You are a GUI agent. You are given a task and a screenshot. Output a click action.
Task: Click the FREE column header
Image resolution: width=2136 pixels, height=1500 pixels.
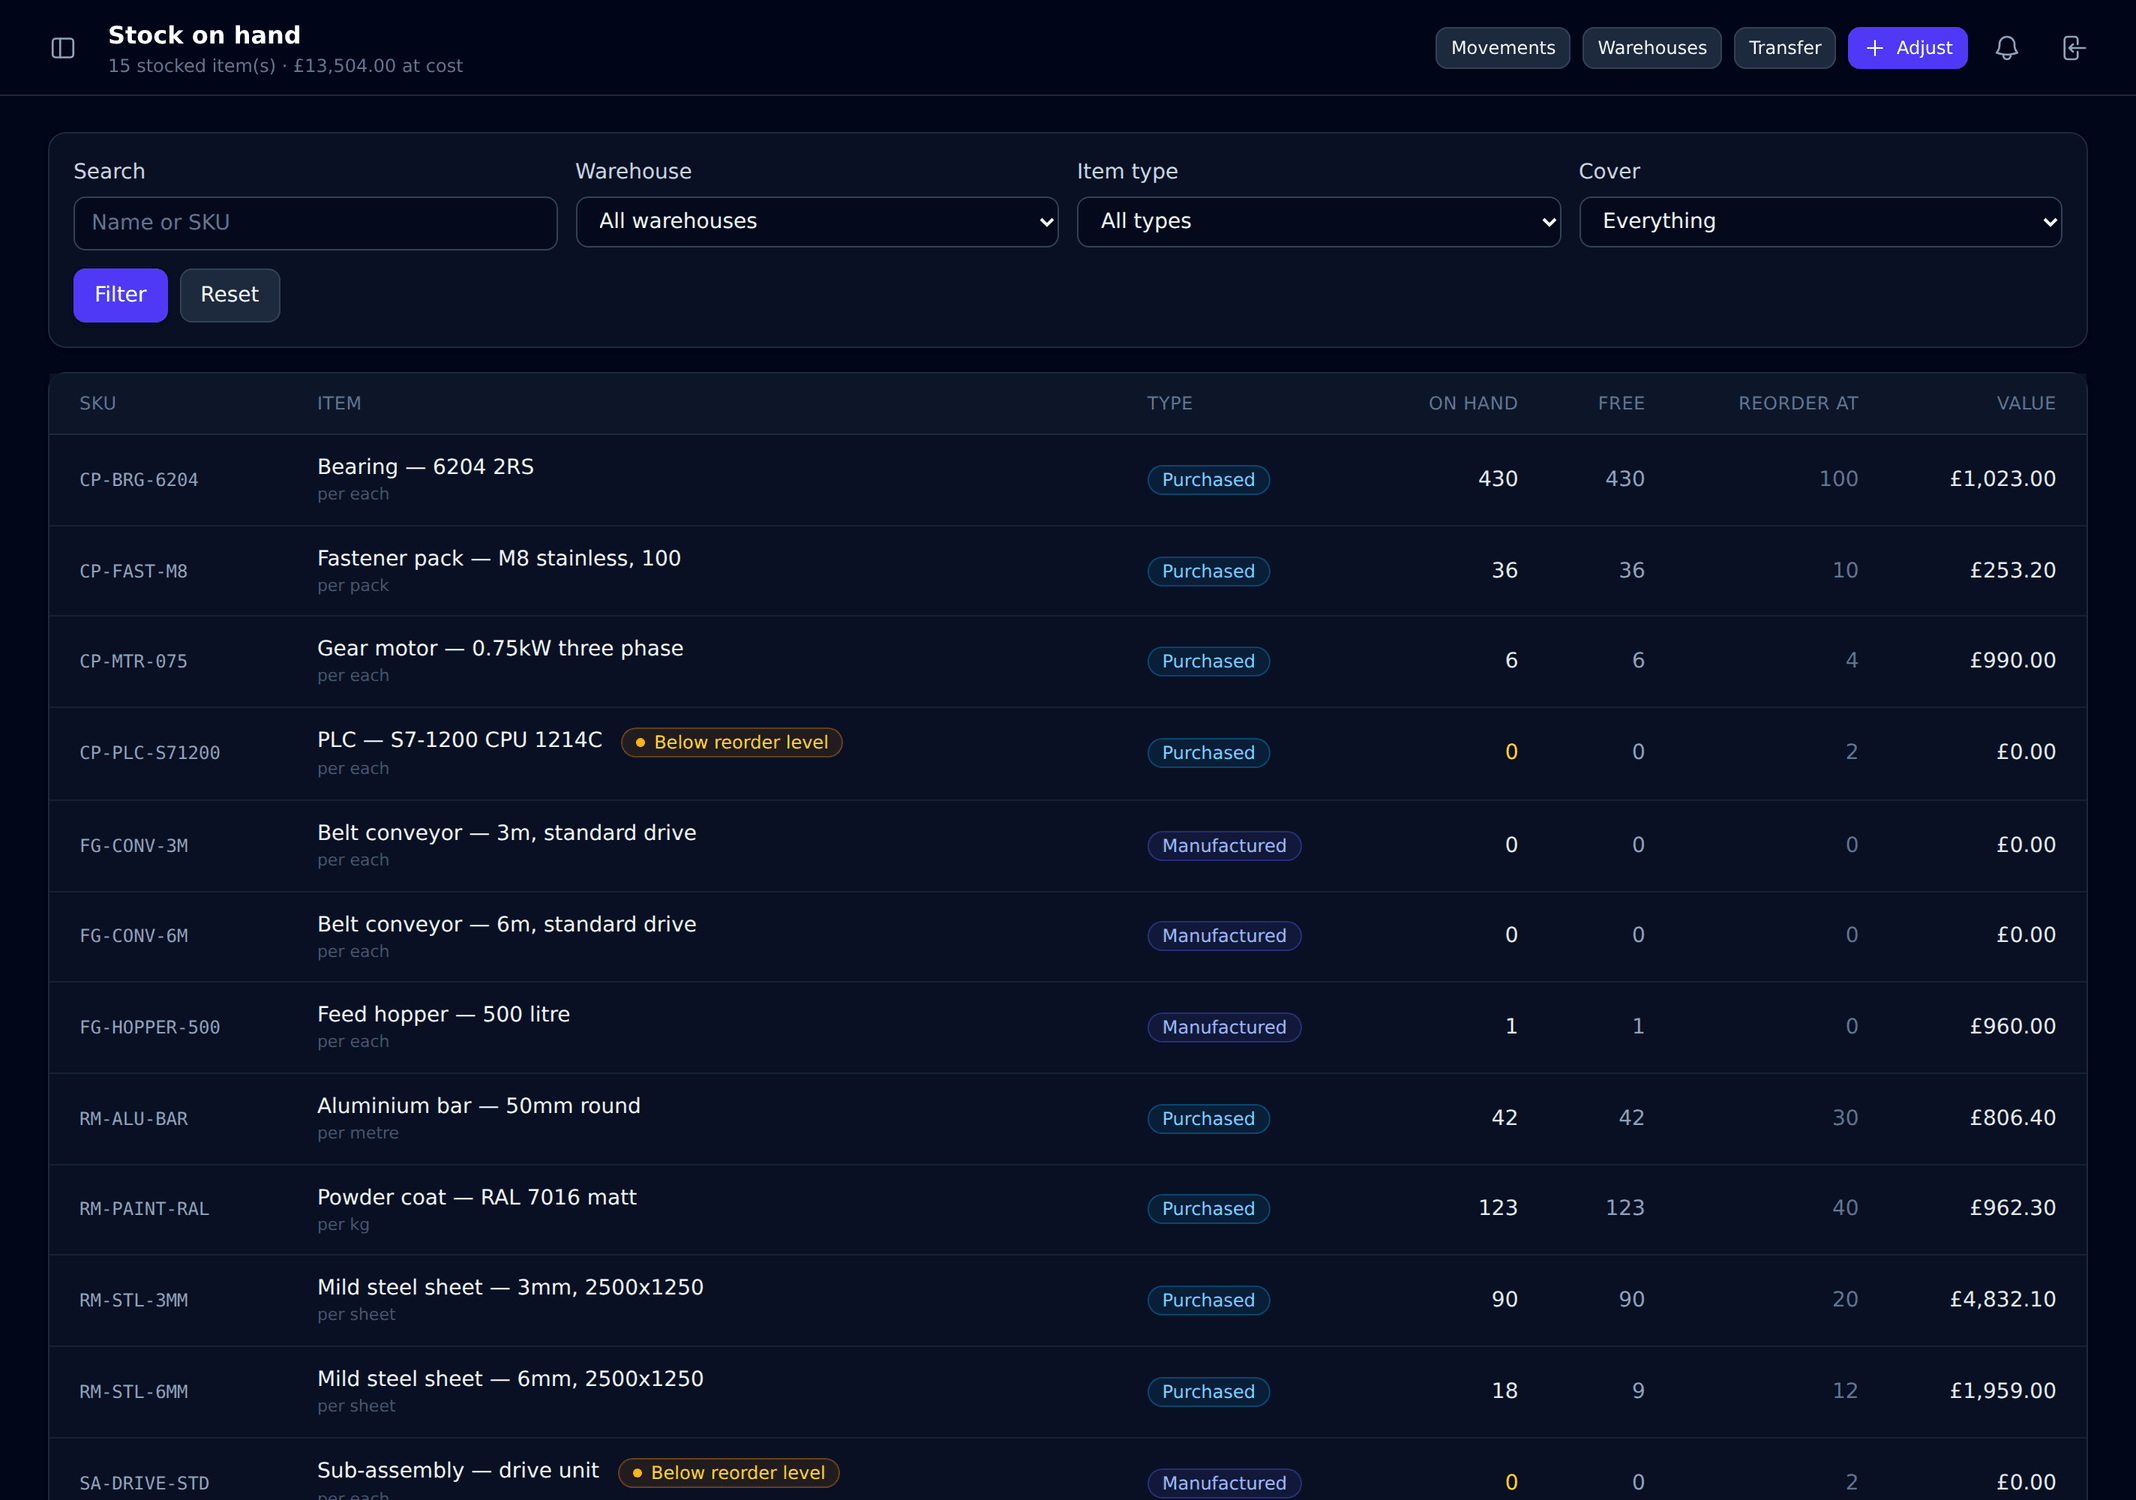click(1621, 404)
